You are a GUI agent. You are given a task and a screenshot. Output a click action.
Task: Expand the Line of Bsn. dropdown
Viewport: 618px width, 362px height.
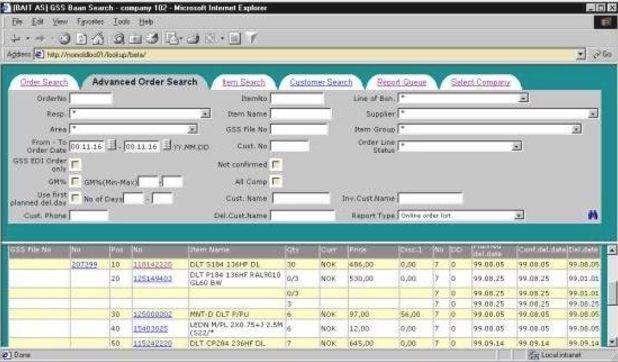pos(523,98)
